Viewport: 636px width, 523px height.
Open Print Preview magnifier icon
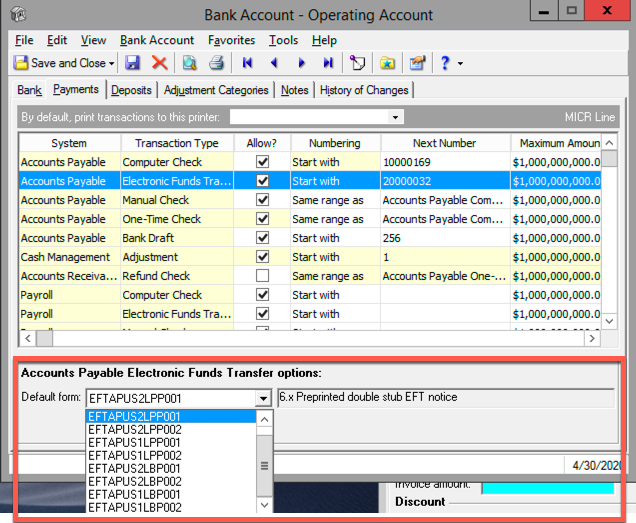(x=189, y=63)
